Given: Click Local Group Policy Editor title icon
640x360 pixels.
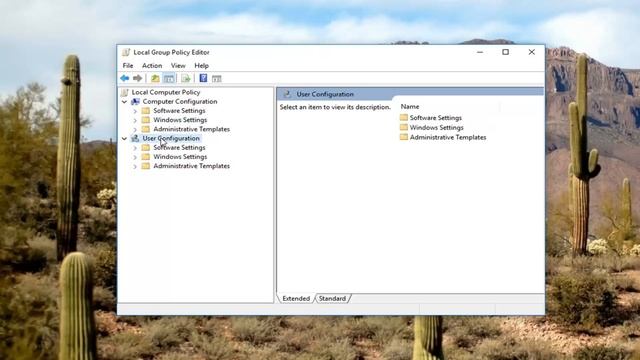Looking at the screenshot, I should click(126, 52).
